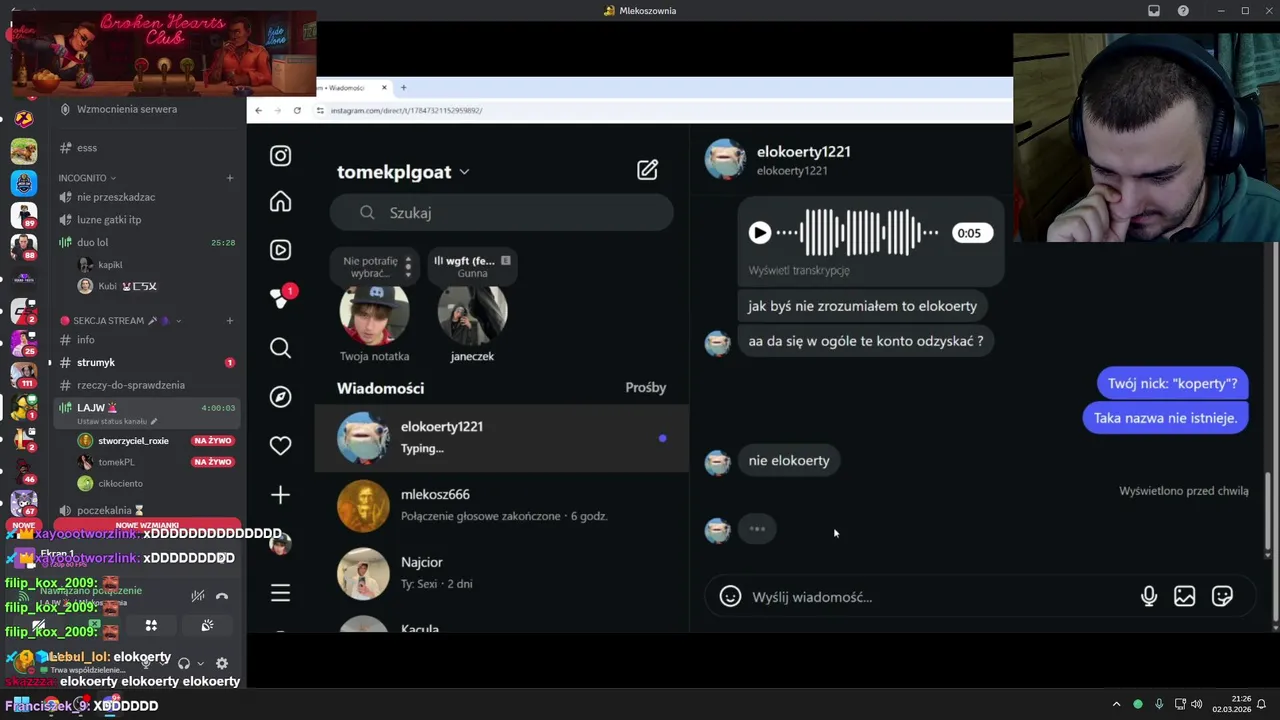Open Instagram sidebar search magnifier
Viewport: 1280px width, 720px height.
pos(281,348)
